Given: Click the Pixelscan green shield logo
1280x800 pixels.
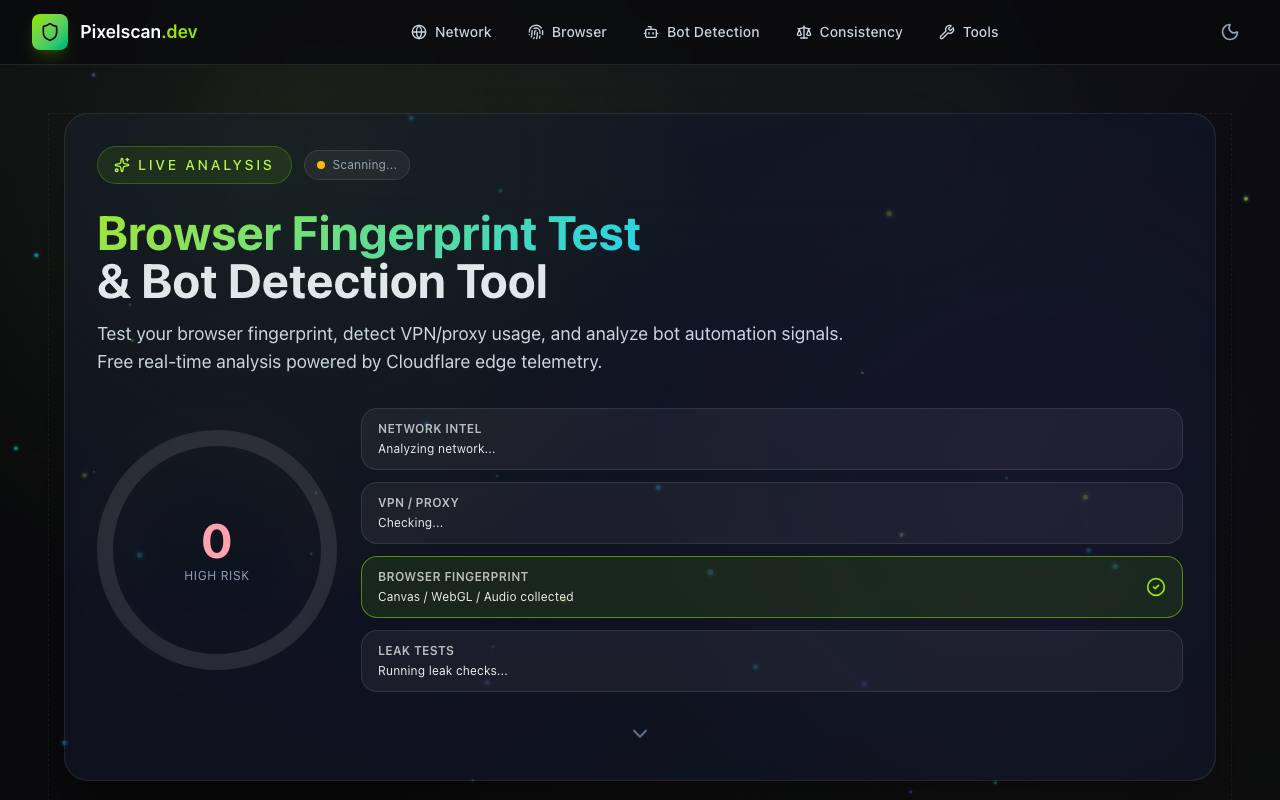Looking at the screenshot, I should (50, 32).
